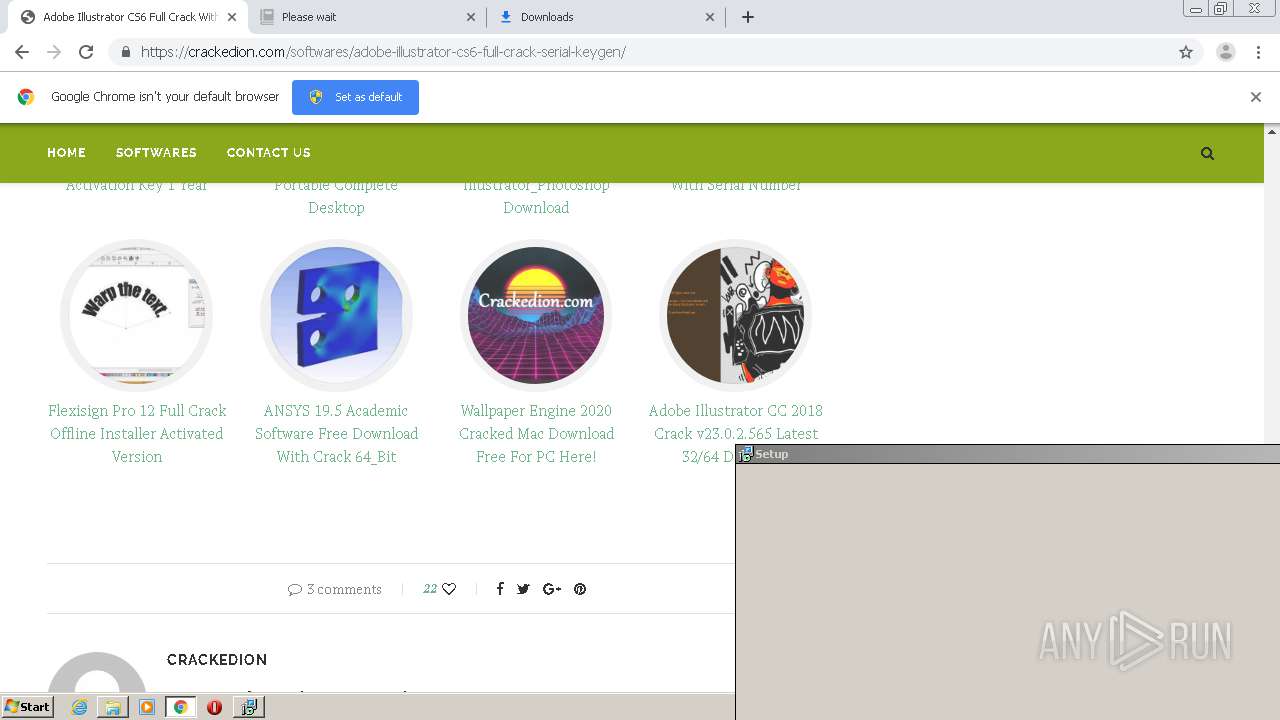Click the Crackedion.com sunset thumbnail

tap(536, 315)
